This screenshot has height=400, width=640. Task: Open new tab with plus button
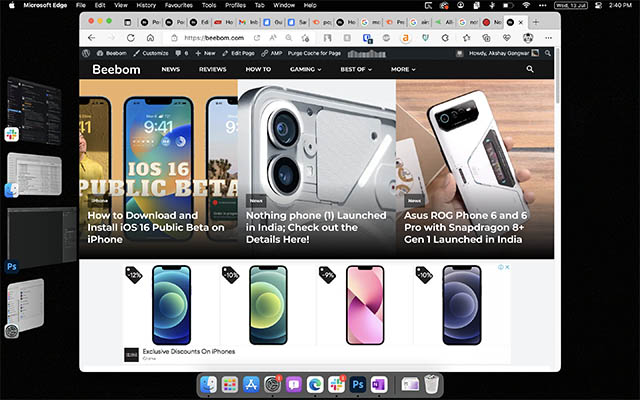click(x=536, y=21)
